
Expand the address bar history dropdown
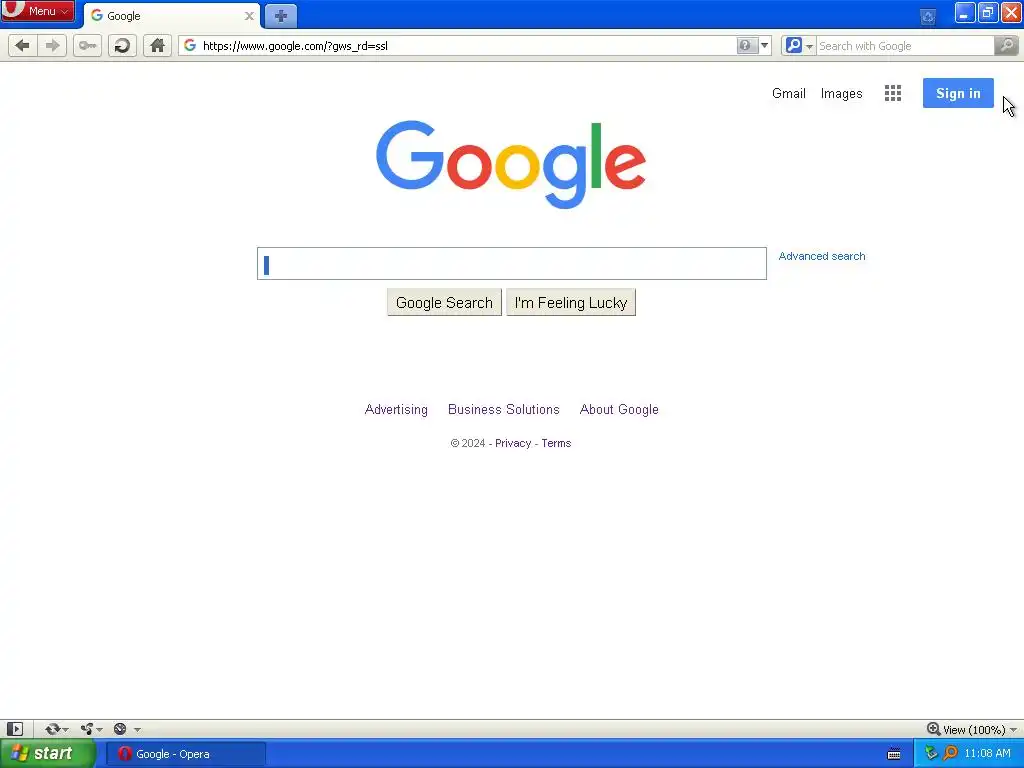(764, 46)
